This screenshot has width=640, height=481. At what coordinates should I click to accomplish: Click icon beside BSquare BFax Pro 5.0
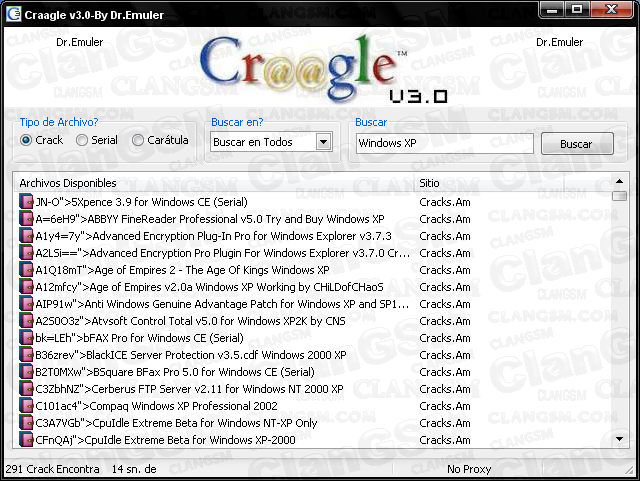(x=26, y=372)
